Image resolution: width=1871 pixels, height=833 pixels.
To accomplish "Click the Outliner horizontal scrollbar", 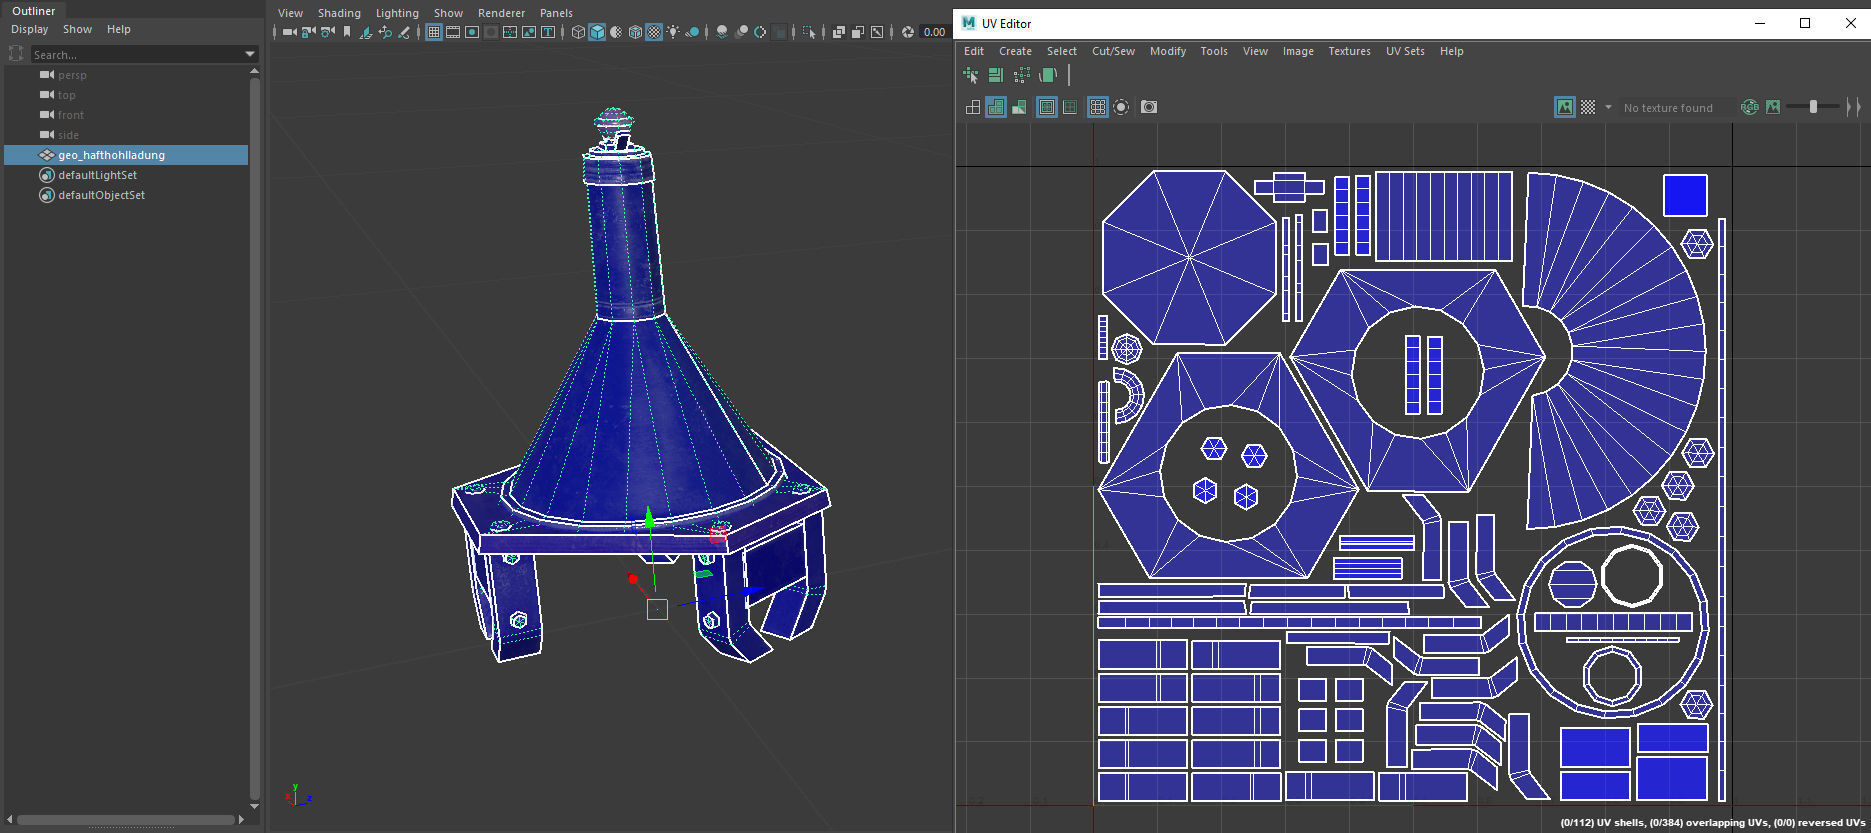I will [126, 819].
